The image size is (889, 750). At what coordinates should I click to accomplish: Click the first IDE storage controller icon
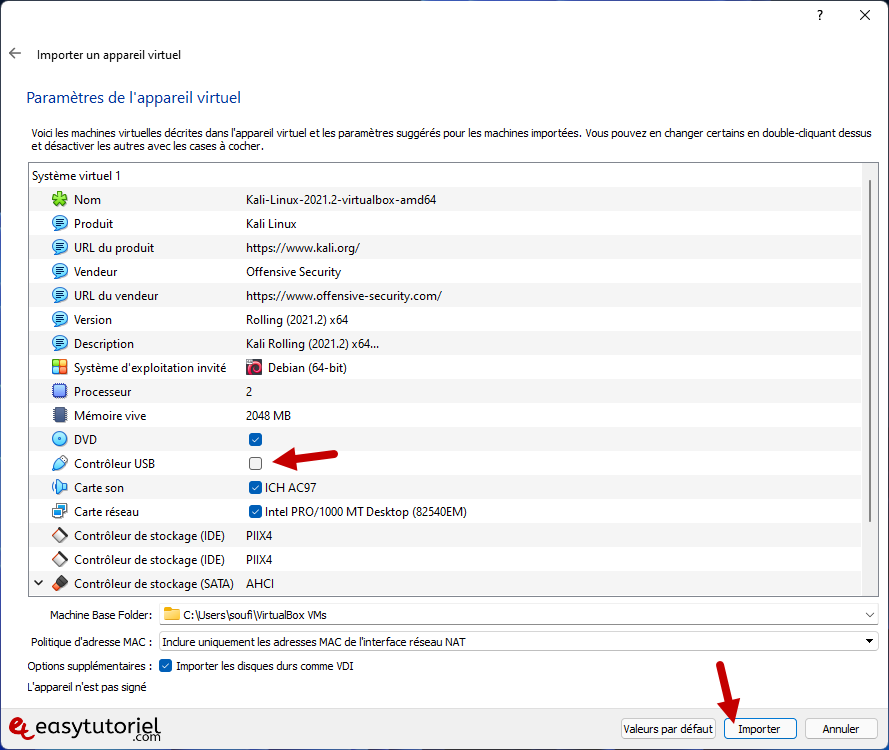click(x=60, y=535)
